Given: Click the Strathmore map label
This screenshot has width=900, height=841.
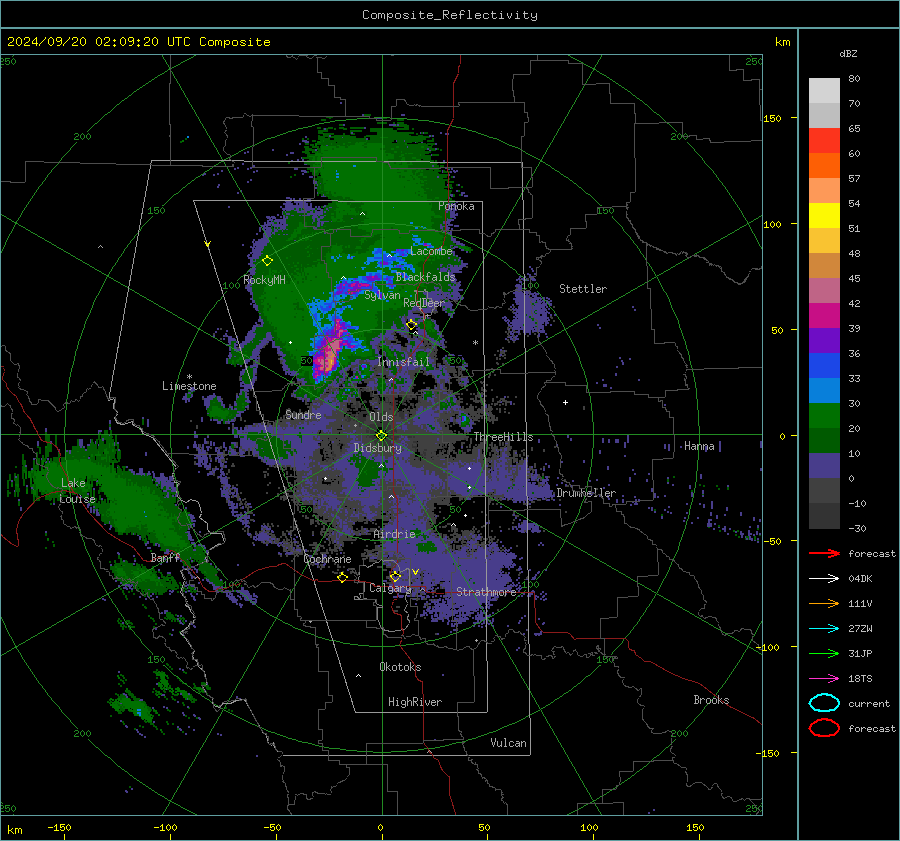Looking at the screenshot, I should click(x=486, y=592).
